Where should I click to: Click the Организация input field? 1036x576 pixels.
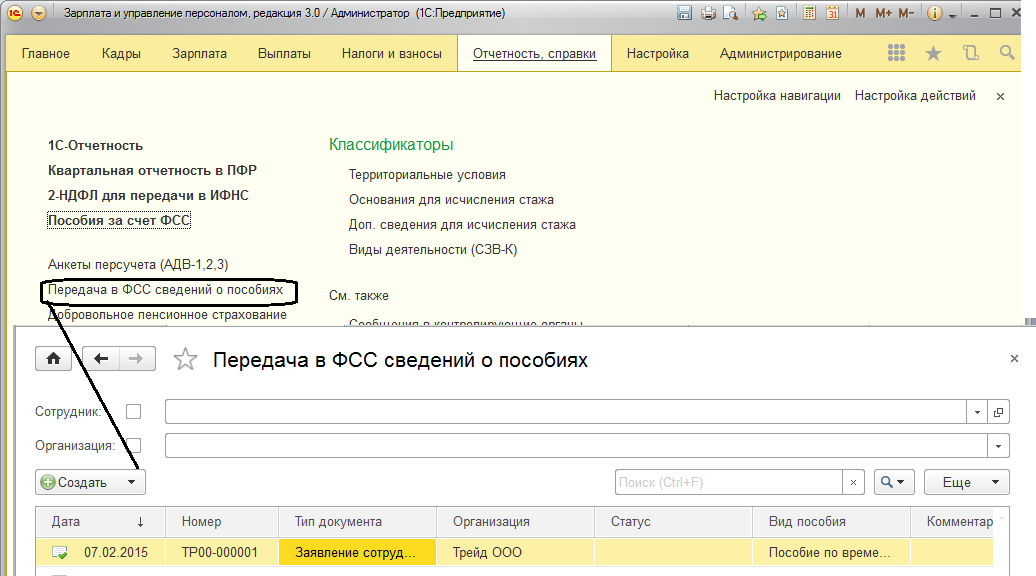click(x=576, y=445)
